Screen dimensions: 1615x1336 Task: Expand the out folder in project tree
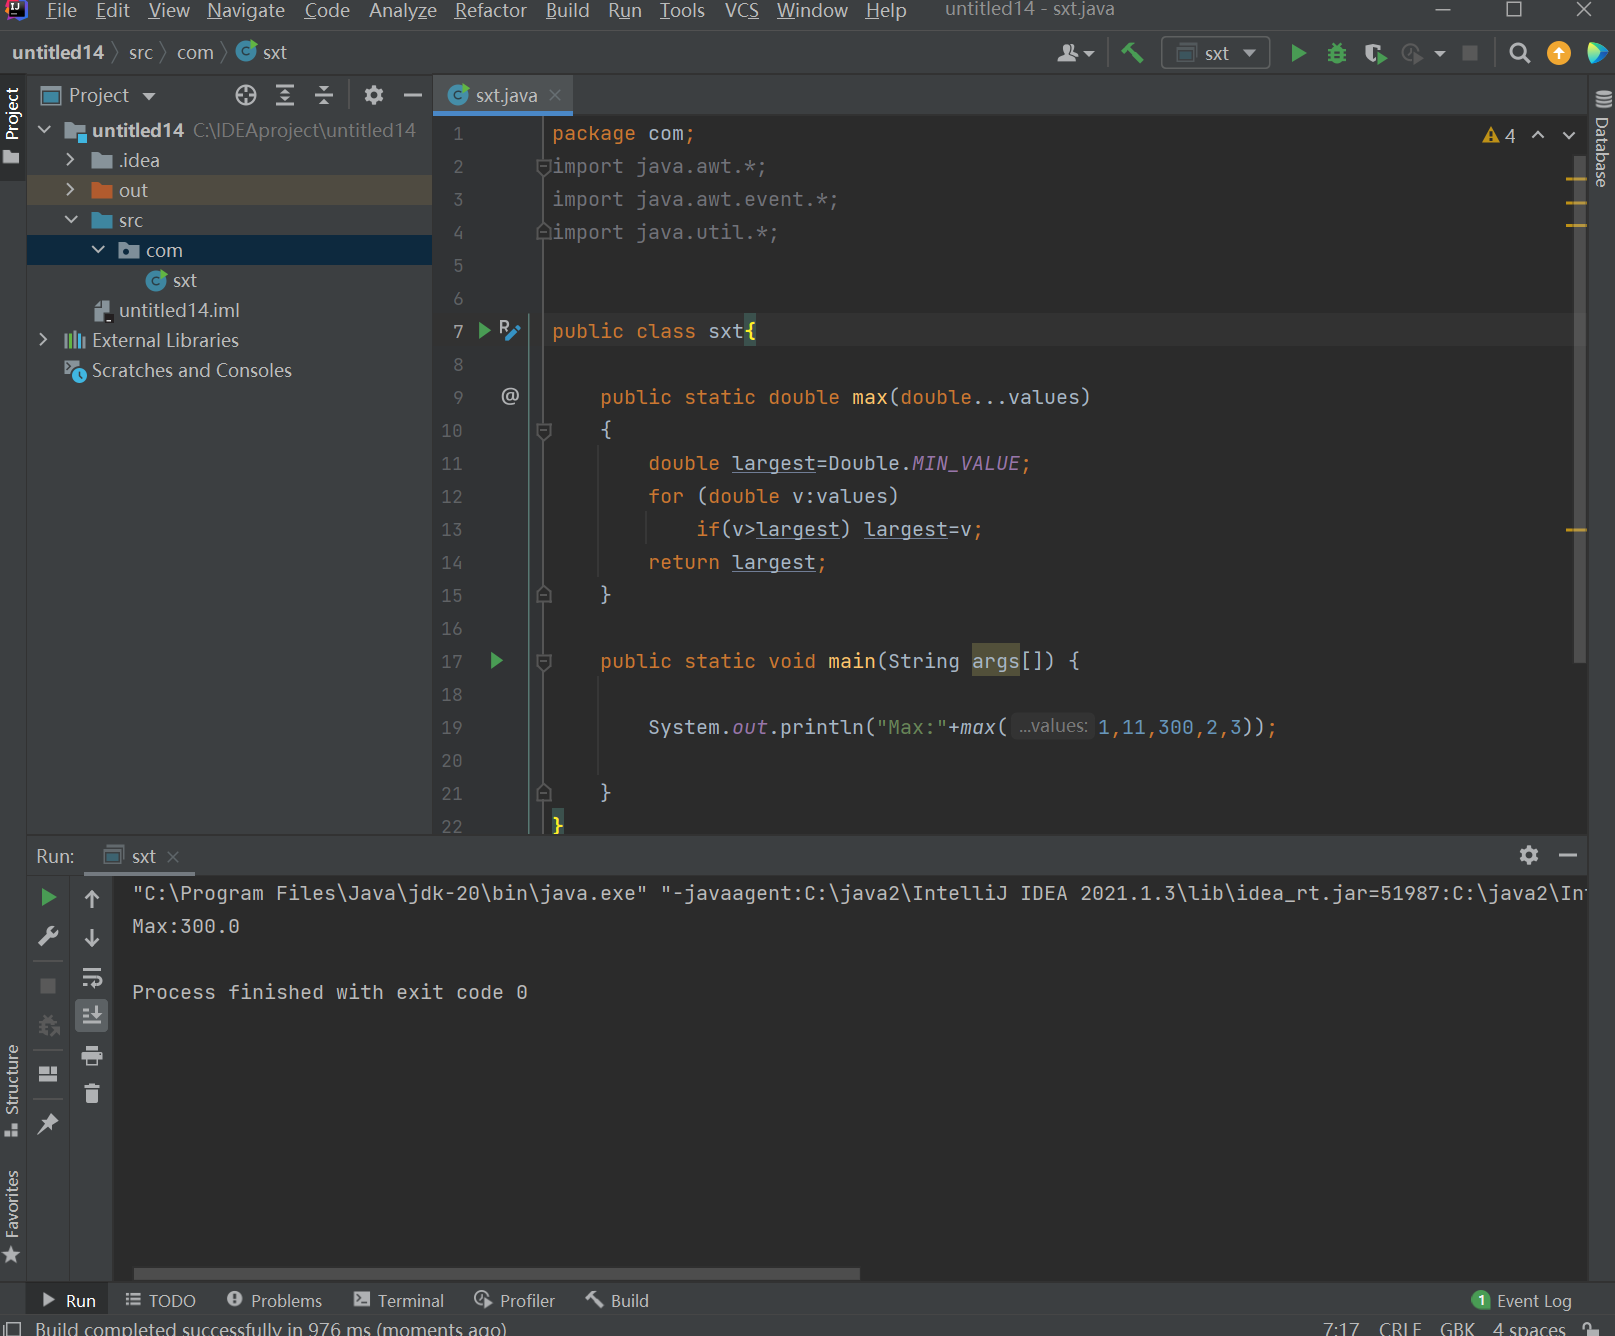[70, 190]
